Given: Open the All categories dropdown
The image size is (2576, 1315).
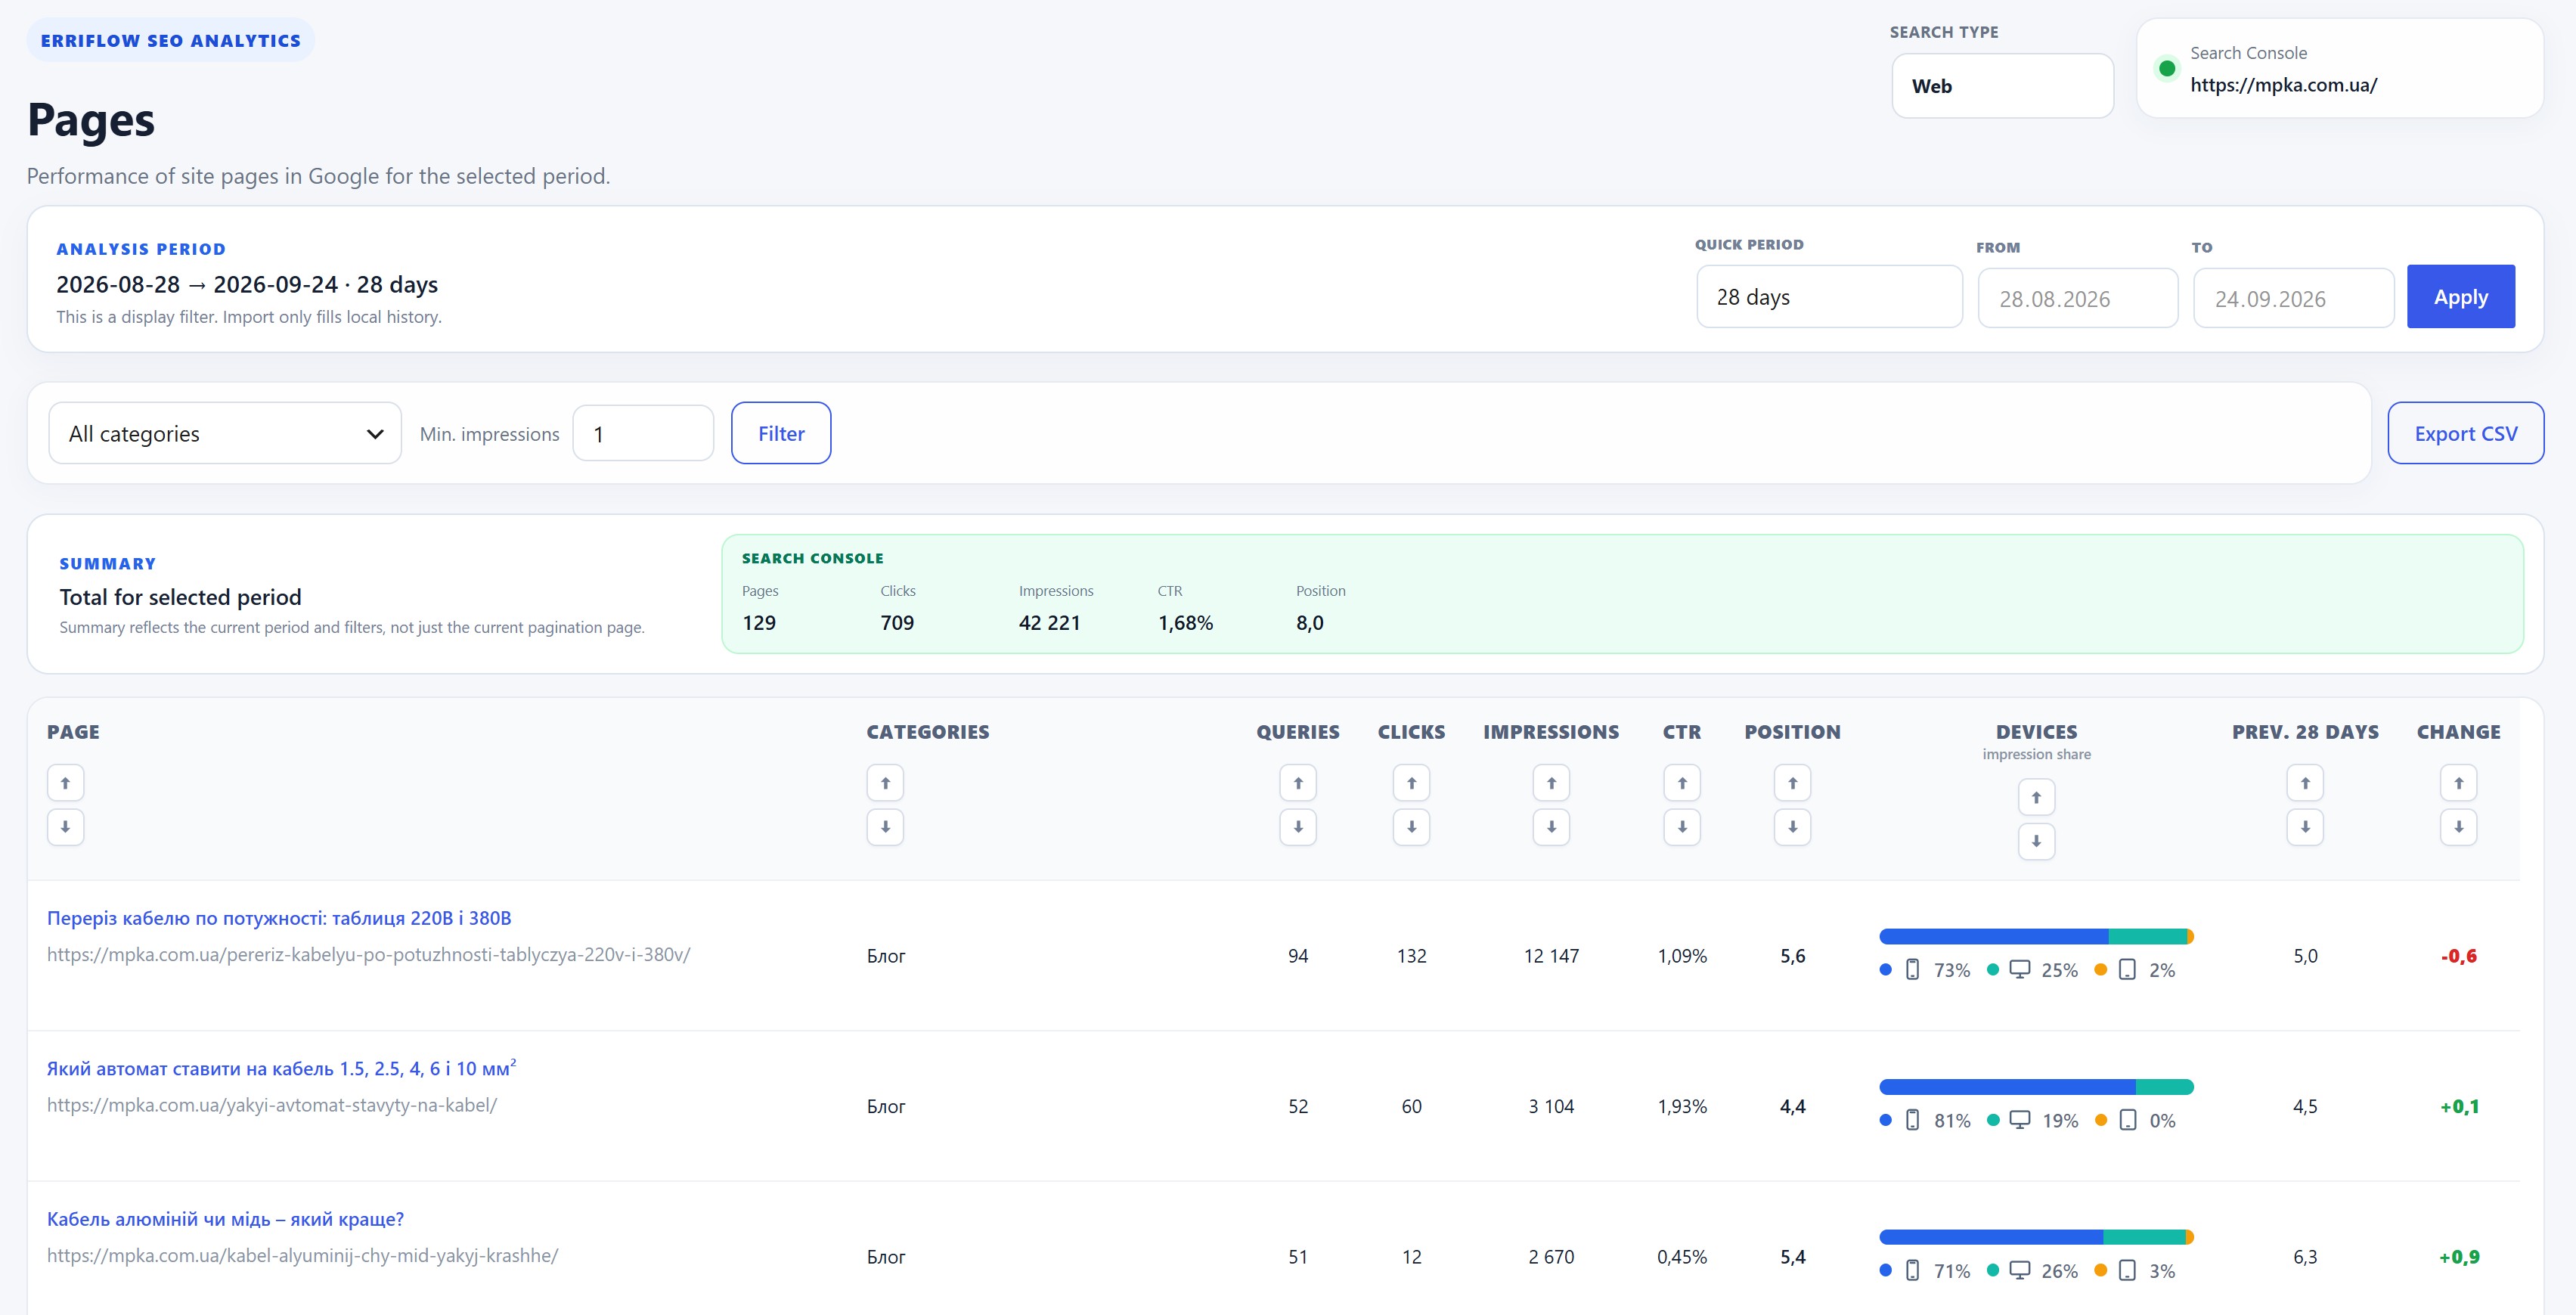Looking at the screenshot, I should 225,433.
